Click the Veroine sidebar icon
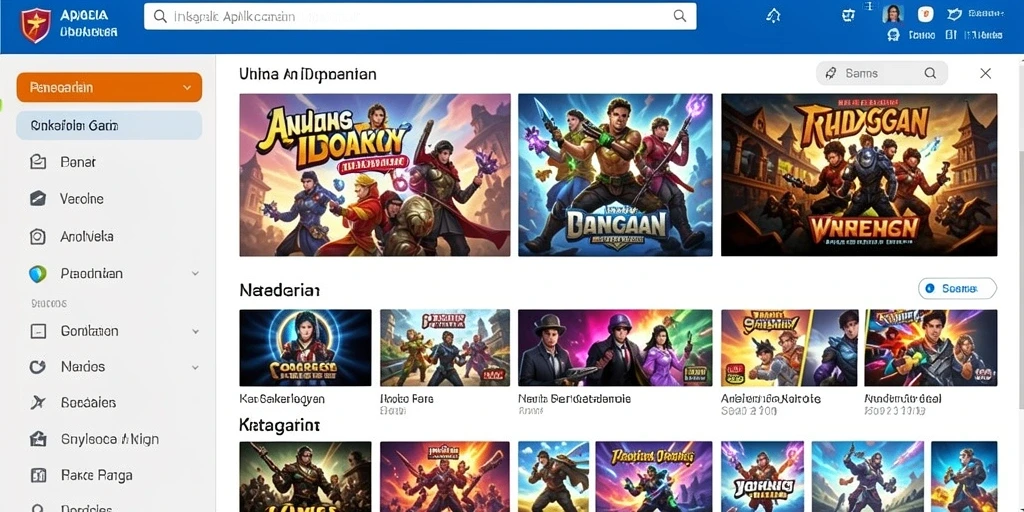The height and width of the screenshot is (512, 1024). pyautogui.click(x=38, y=199)
